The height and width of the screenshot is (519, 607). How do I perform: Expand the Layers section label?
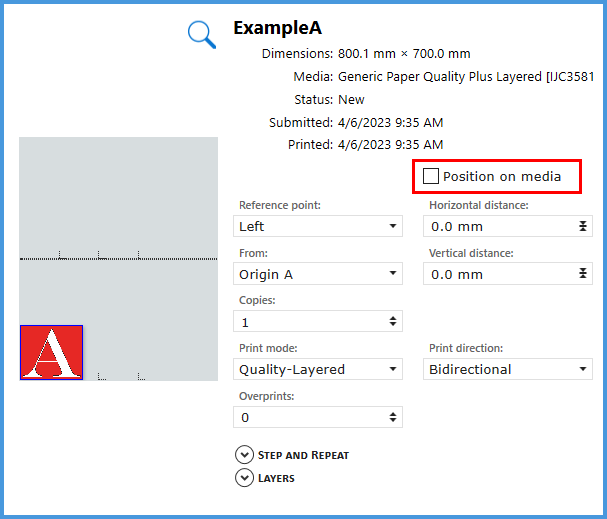(x=276, y=478)
